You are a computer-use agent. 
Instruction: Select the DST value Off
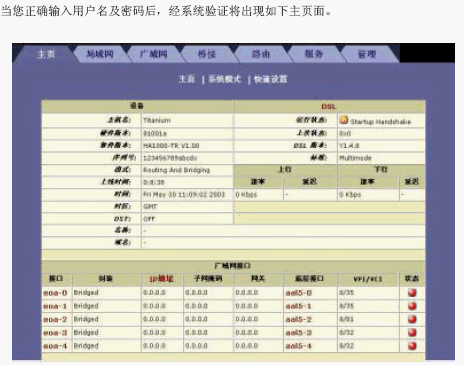149,219
